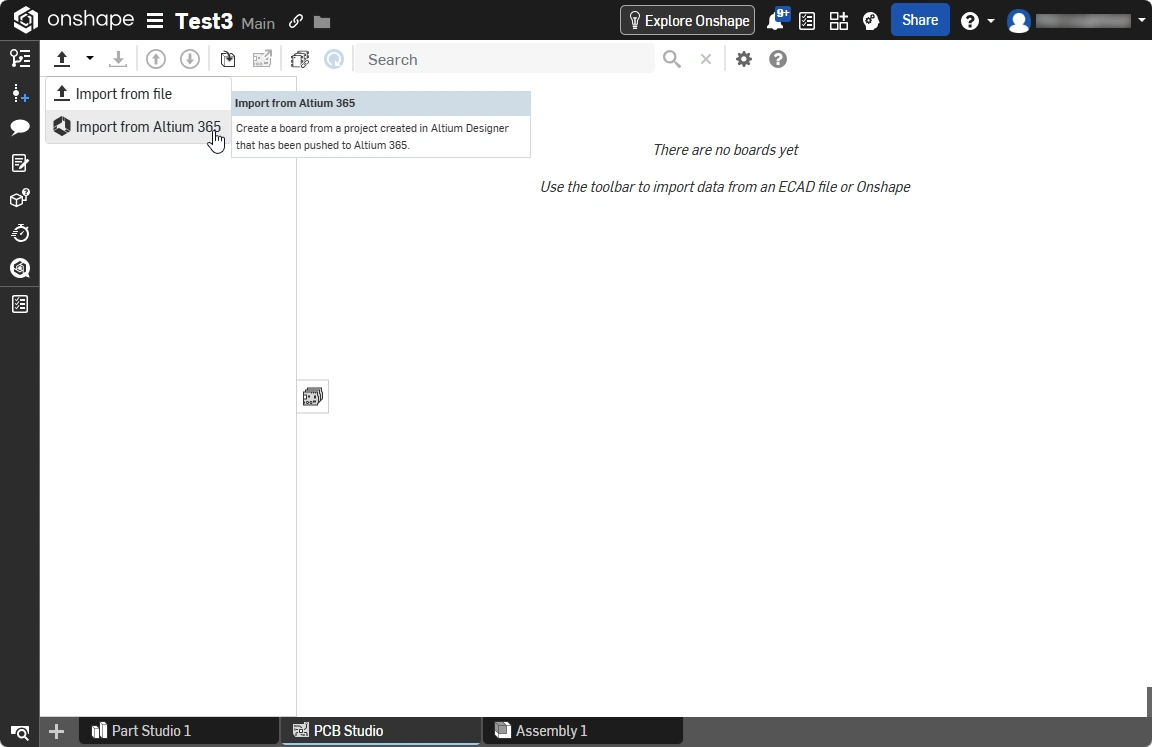Image resolution: width=1152 pixels, height=747 pixels.
Task: Open PCB Studio settings gear
Action: tap(744, 59)
